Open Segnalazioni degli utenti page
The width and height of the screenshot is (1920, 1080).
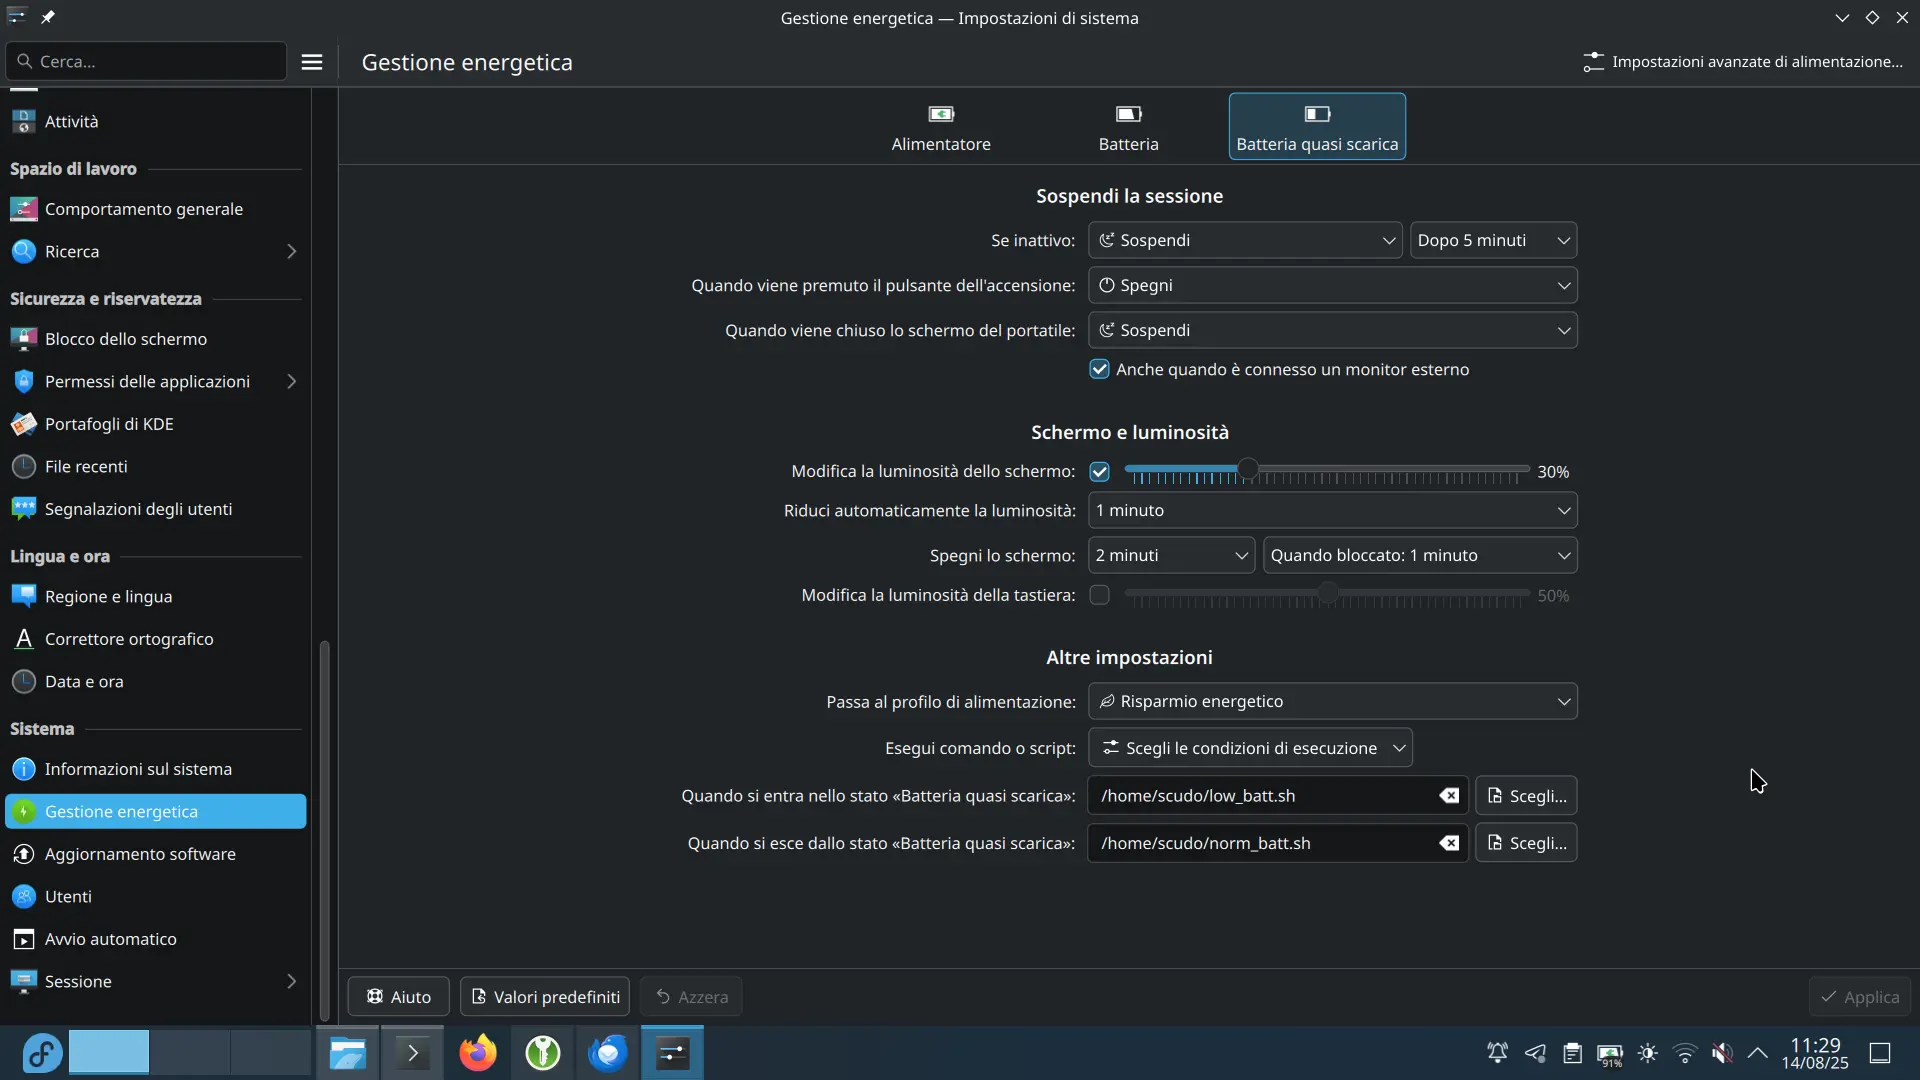(137, 508)
